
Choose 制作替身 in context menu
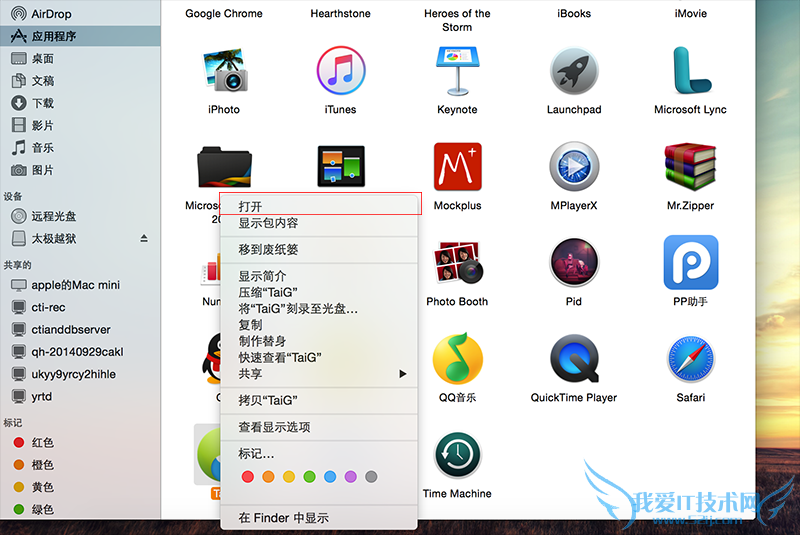coord(319,341)
